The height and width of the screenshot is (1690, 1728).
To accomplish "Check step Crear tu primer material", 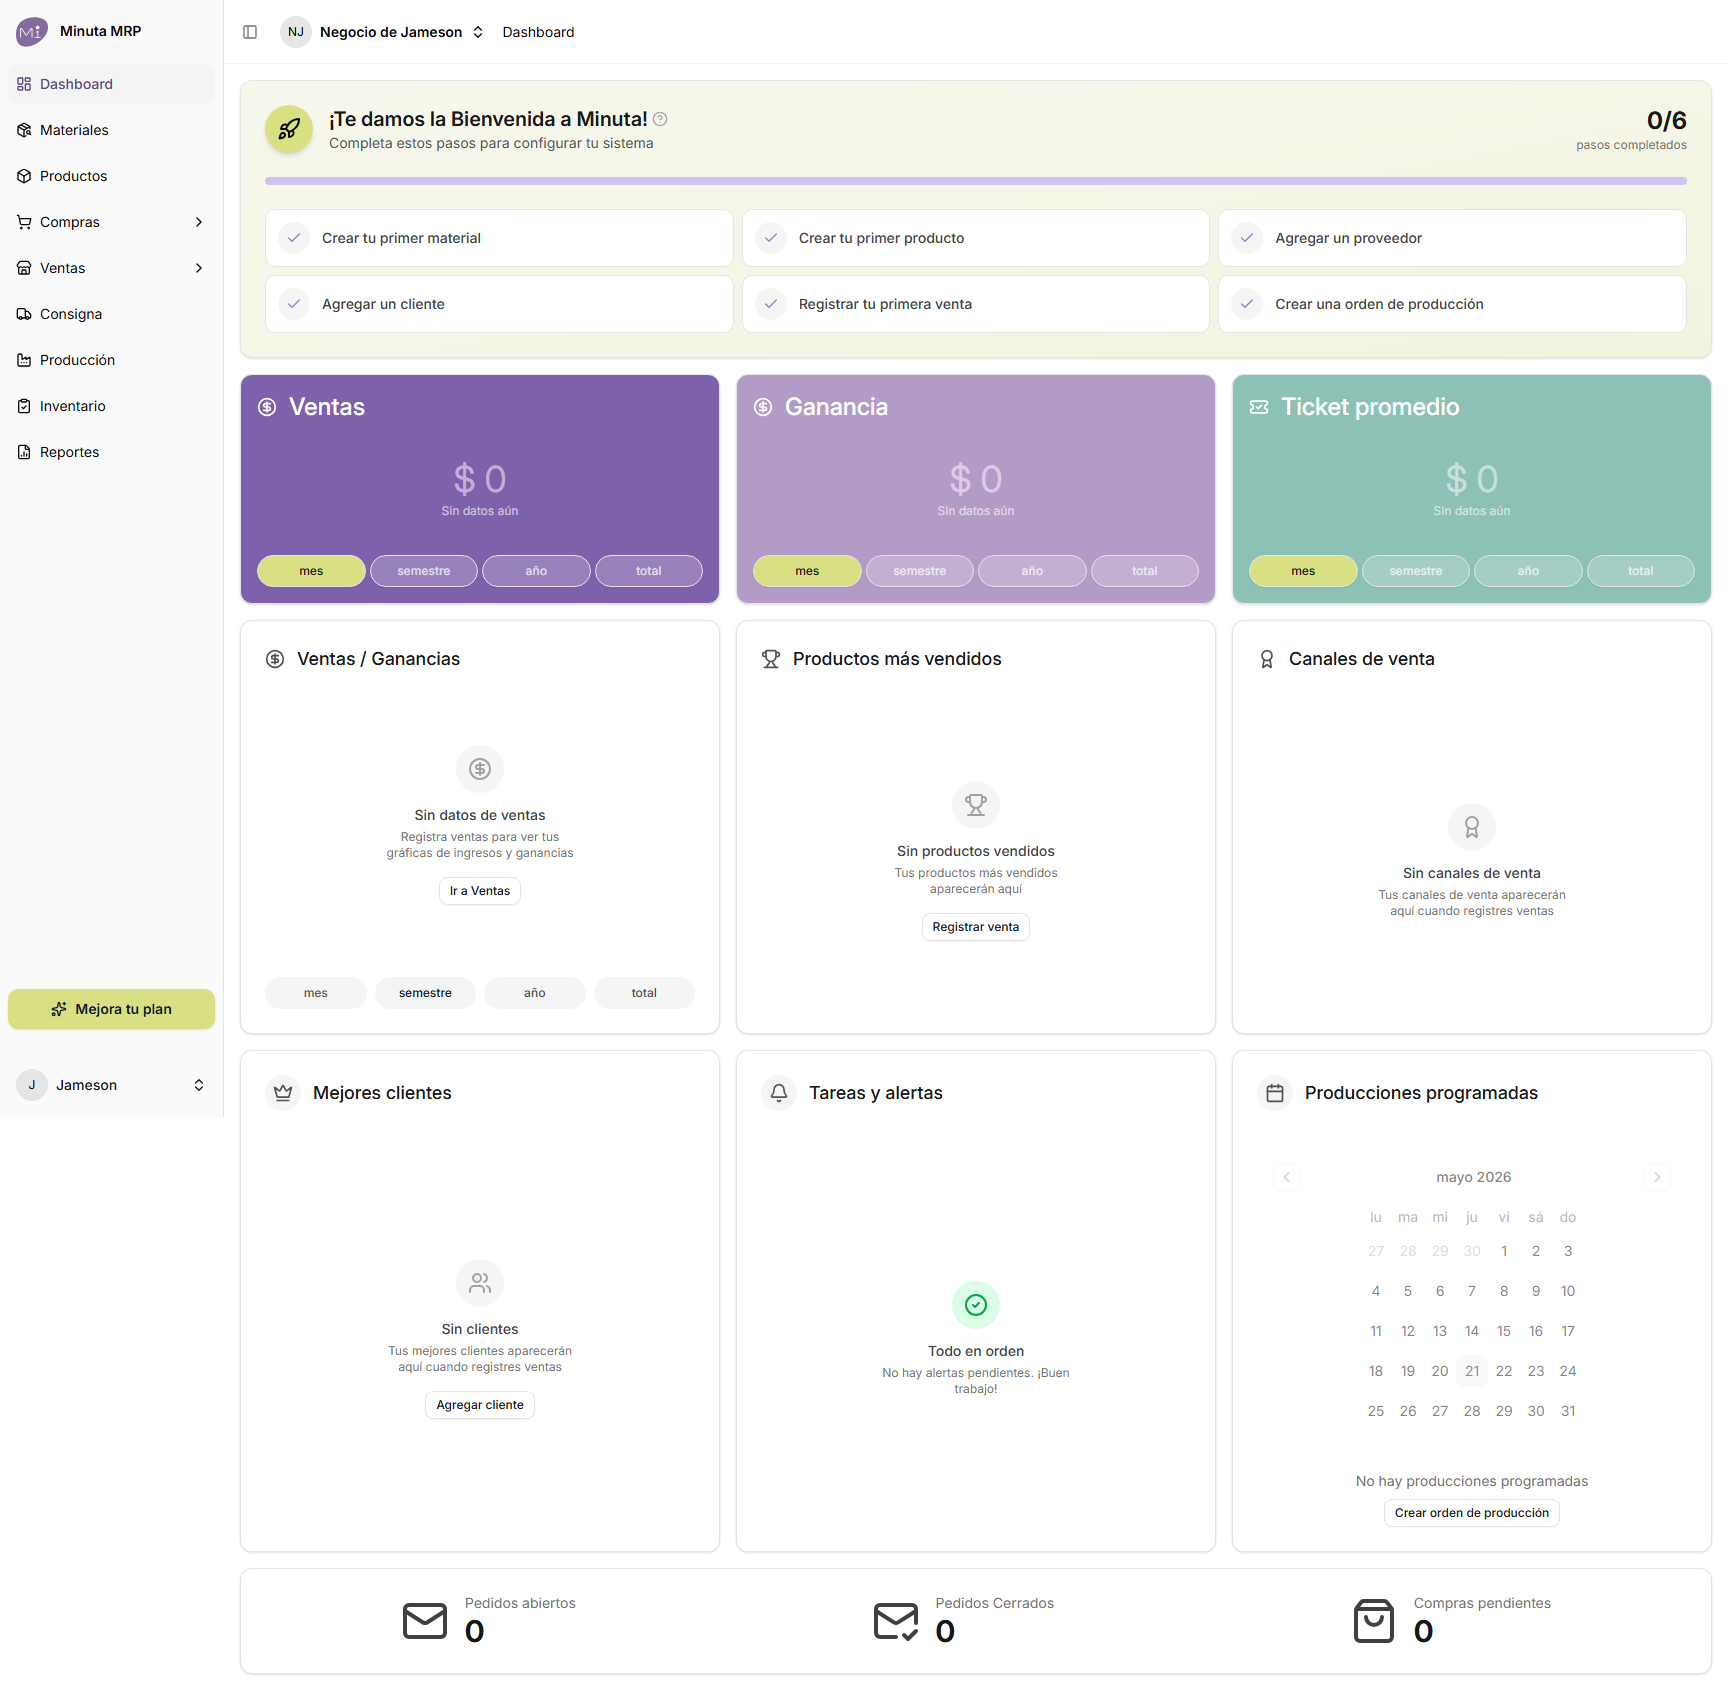I will (x=499, y=238).
